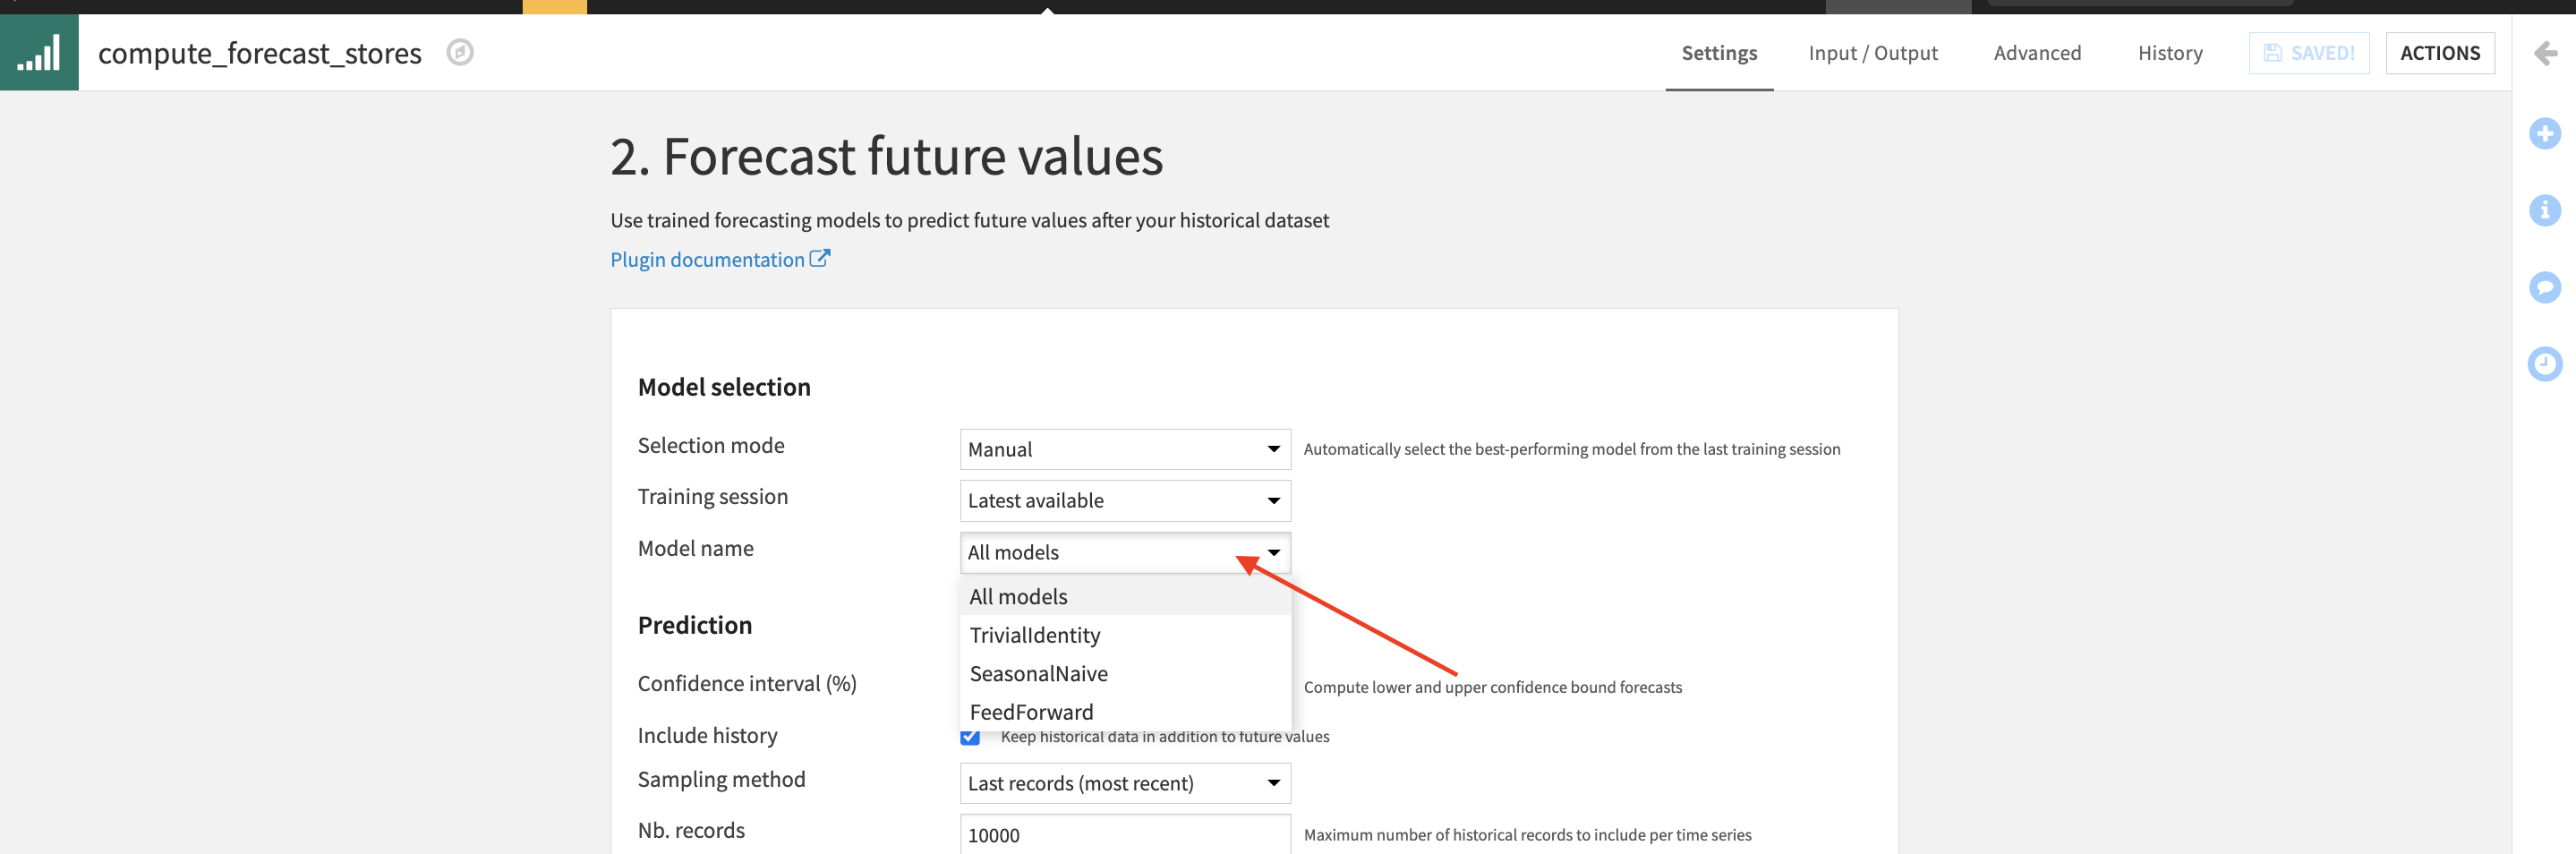Click the compass icon next to recipe name
This screenshot has width=2576, height=854.
click(460, 52)
